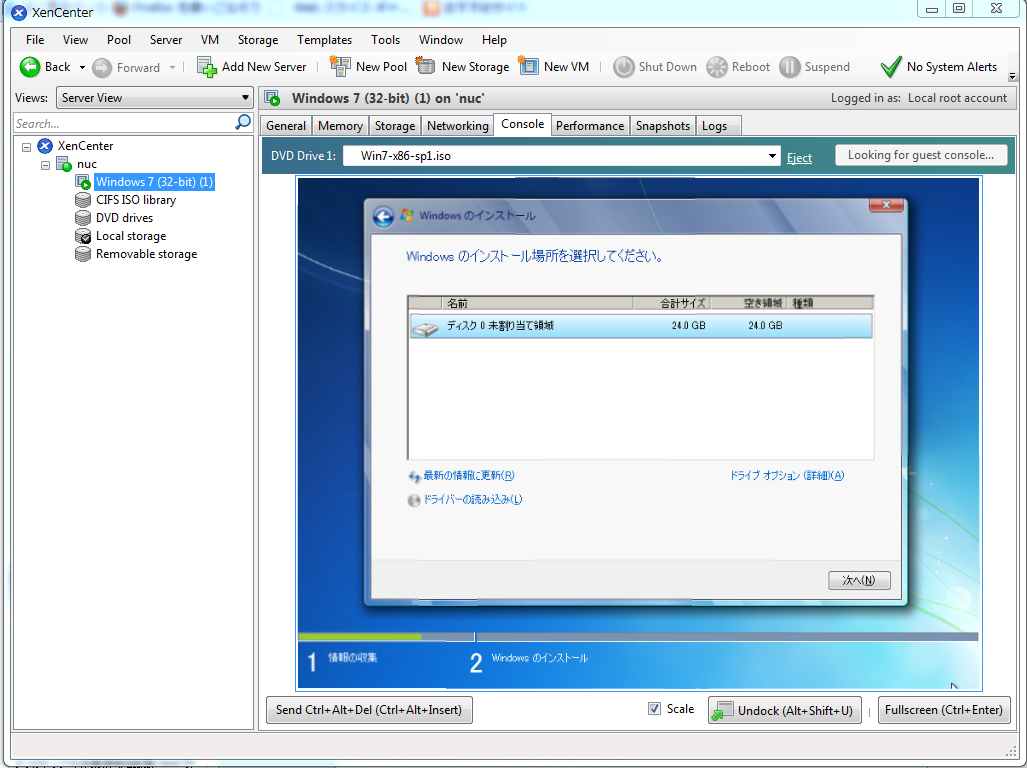Image resolution: width=1027 pixels, height=768 pixels.
Task: Click the Eject link
Action: pos(799,158)
